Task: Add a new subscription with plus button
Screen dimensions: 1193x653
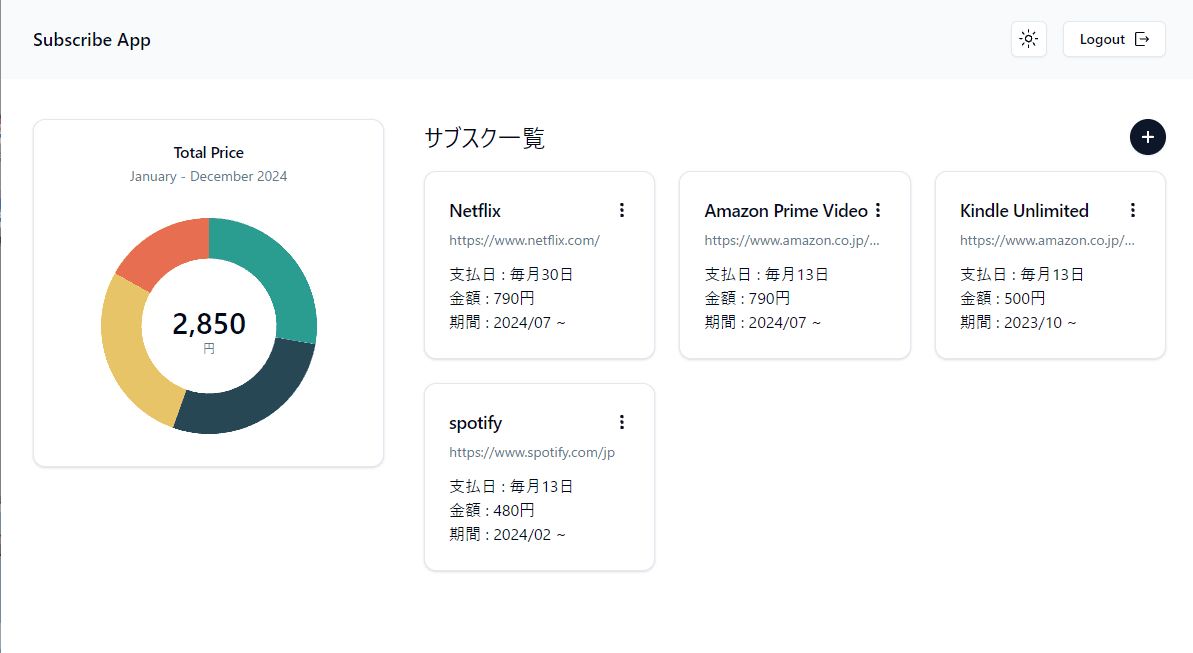Action: click(1147, 137)
